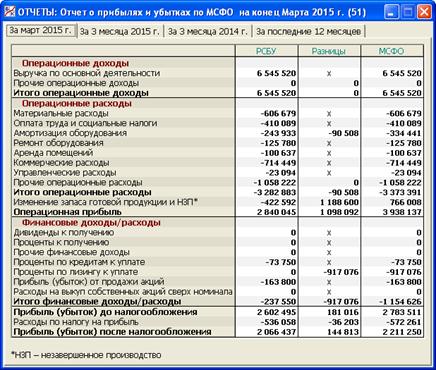
Task: Click the МСФО column header
Action: (x=392, y=51)
